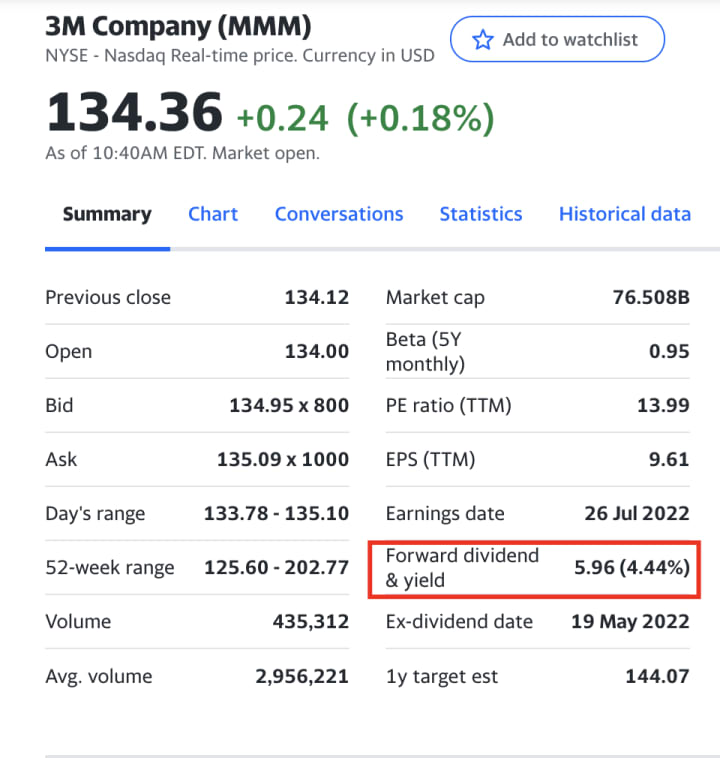Click Day's range value 133.78 - 135.10

point(276,513)
